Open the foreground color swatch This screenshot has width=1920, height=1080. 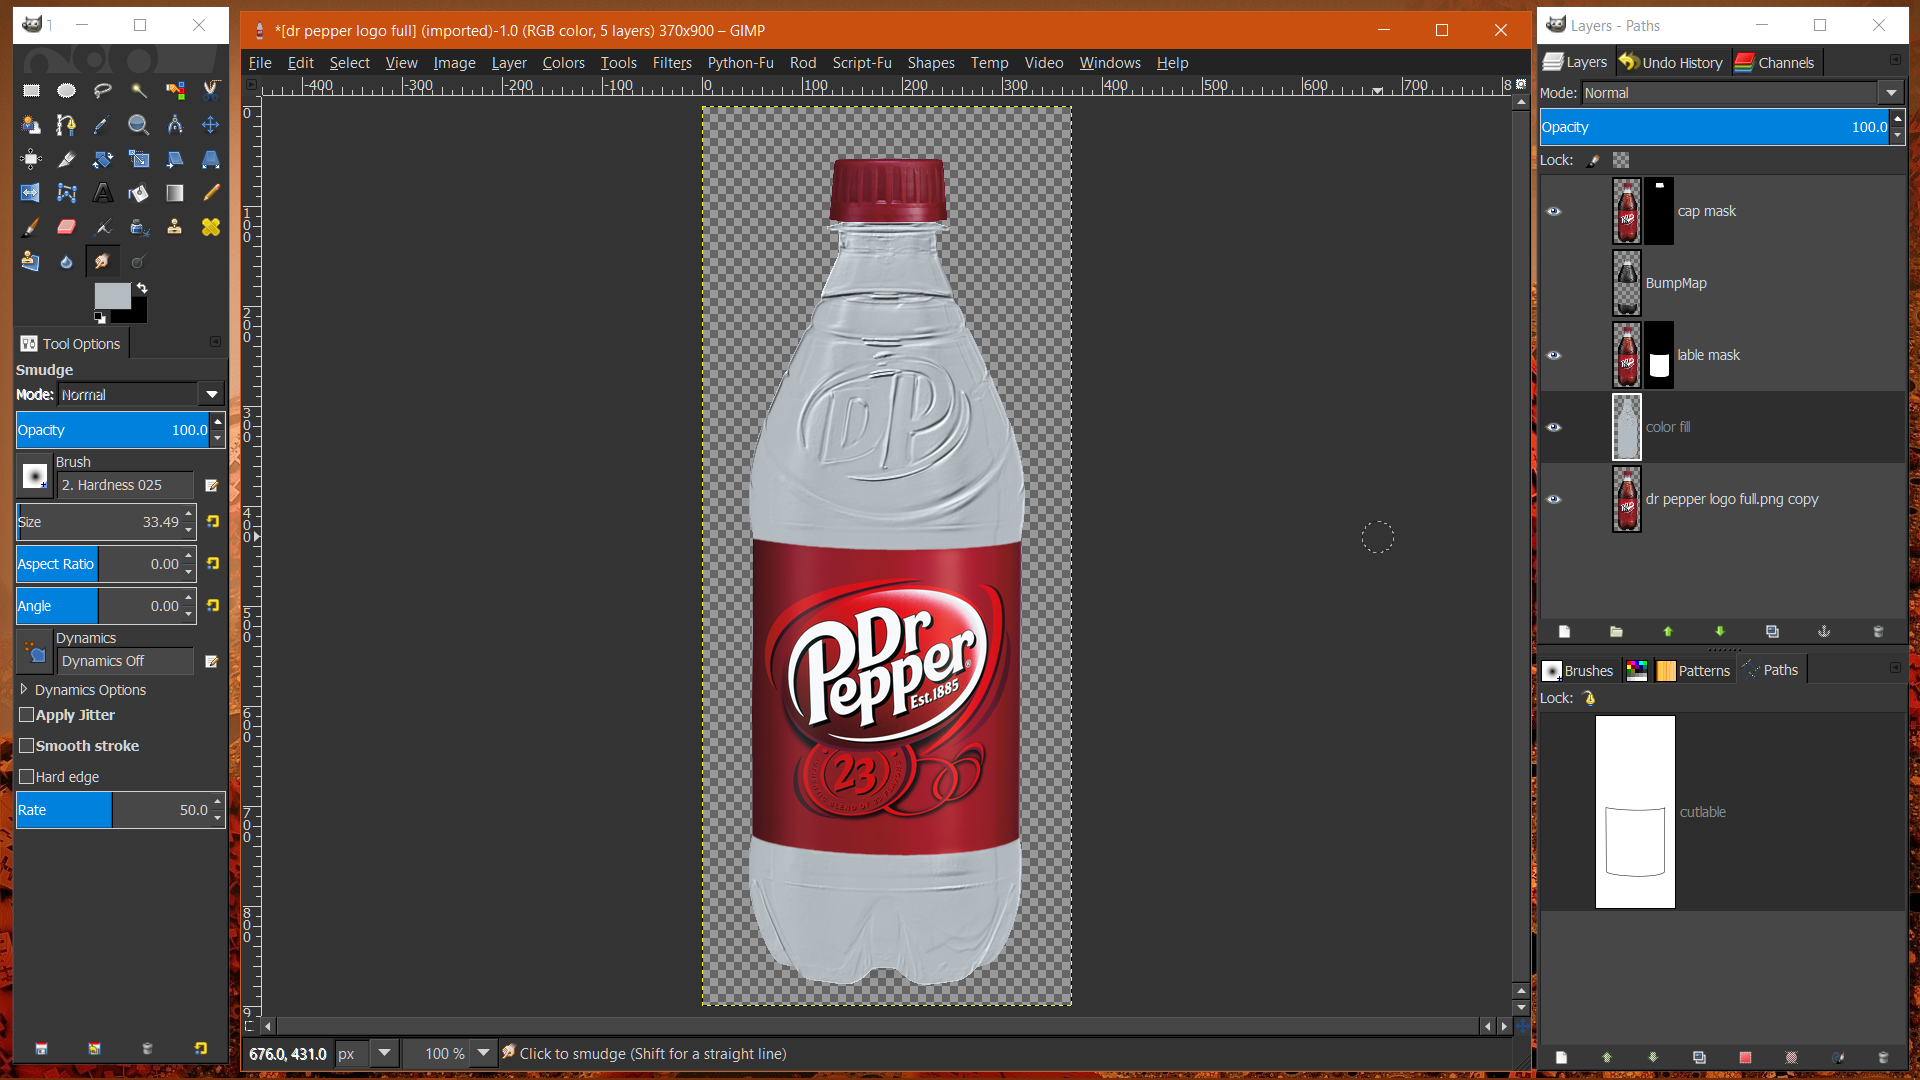coord(112,296)
